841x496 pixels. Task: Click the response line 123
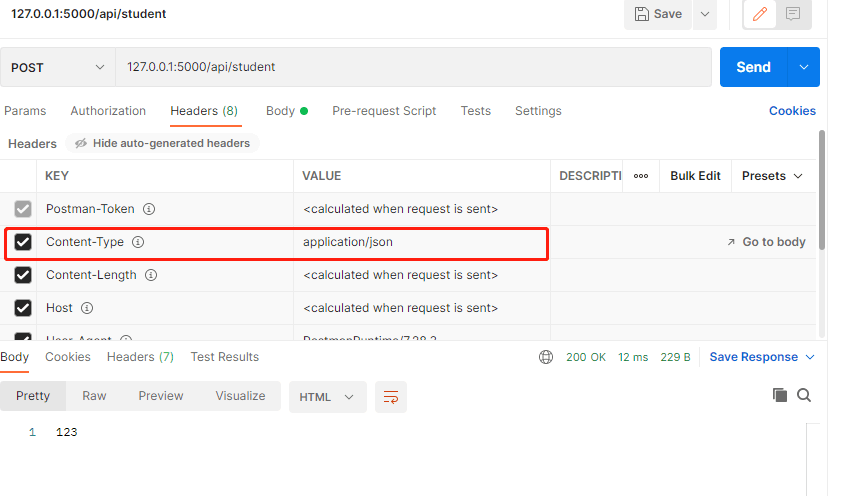pyautogui.click(x=67, y=432)
